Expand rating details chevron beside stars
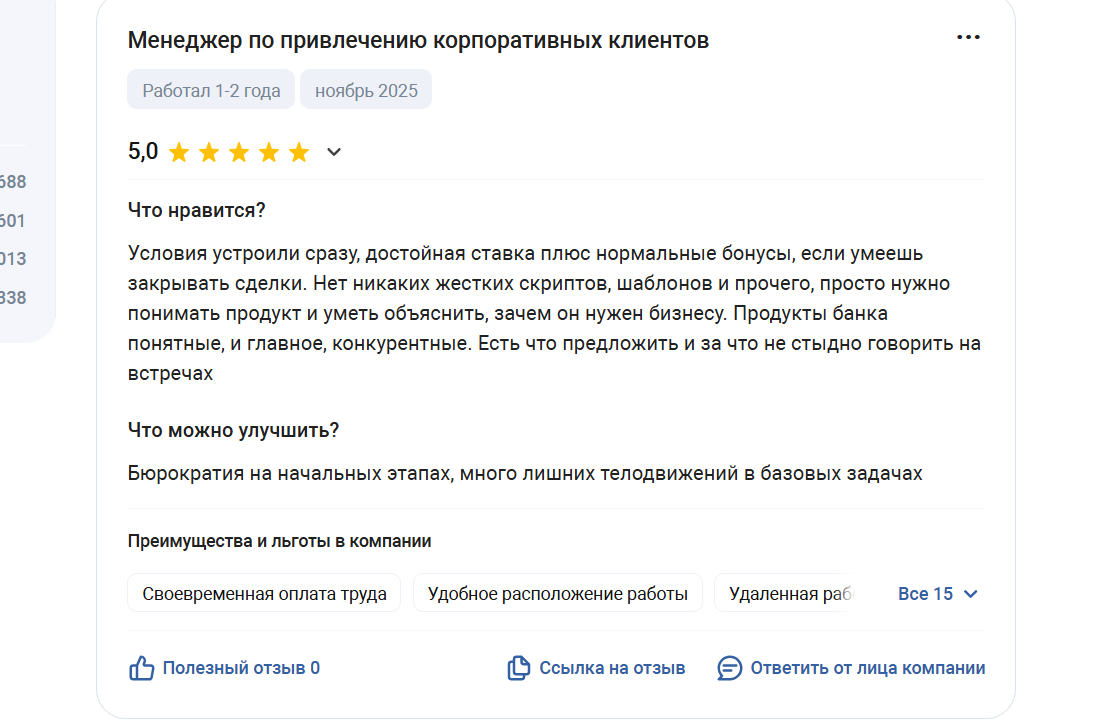The height and width of the screenshot is (726, 1104). click(x=334, y=152)
